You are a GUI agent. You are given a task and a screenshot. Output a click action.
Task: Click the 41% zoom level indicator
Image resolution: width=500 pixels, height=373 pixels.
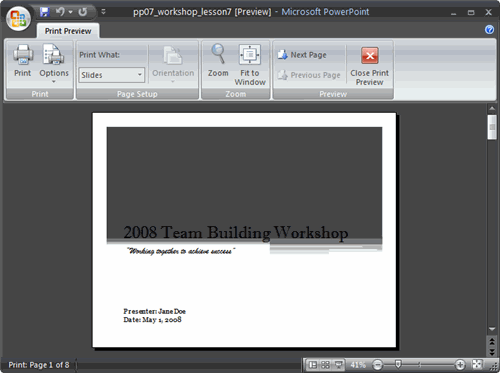coord(358,365)
